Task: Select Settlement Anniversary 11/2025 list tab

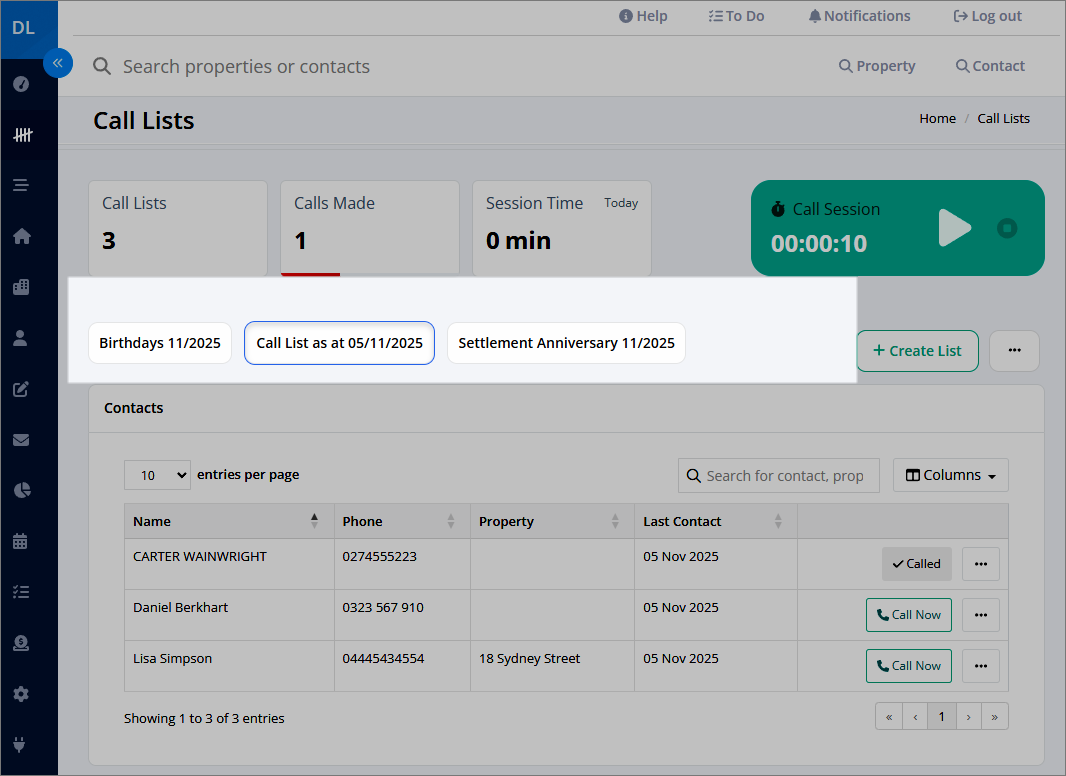Action: click(566, 343)
